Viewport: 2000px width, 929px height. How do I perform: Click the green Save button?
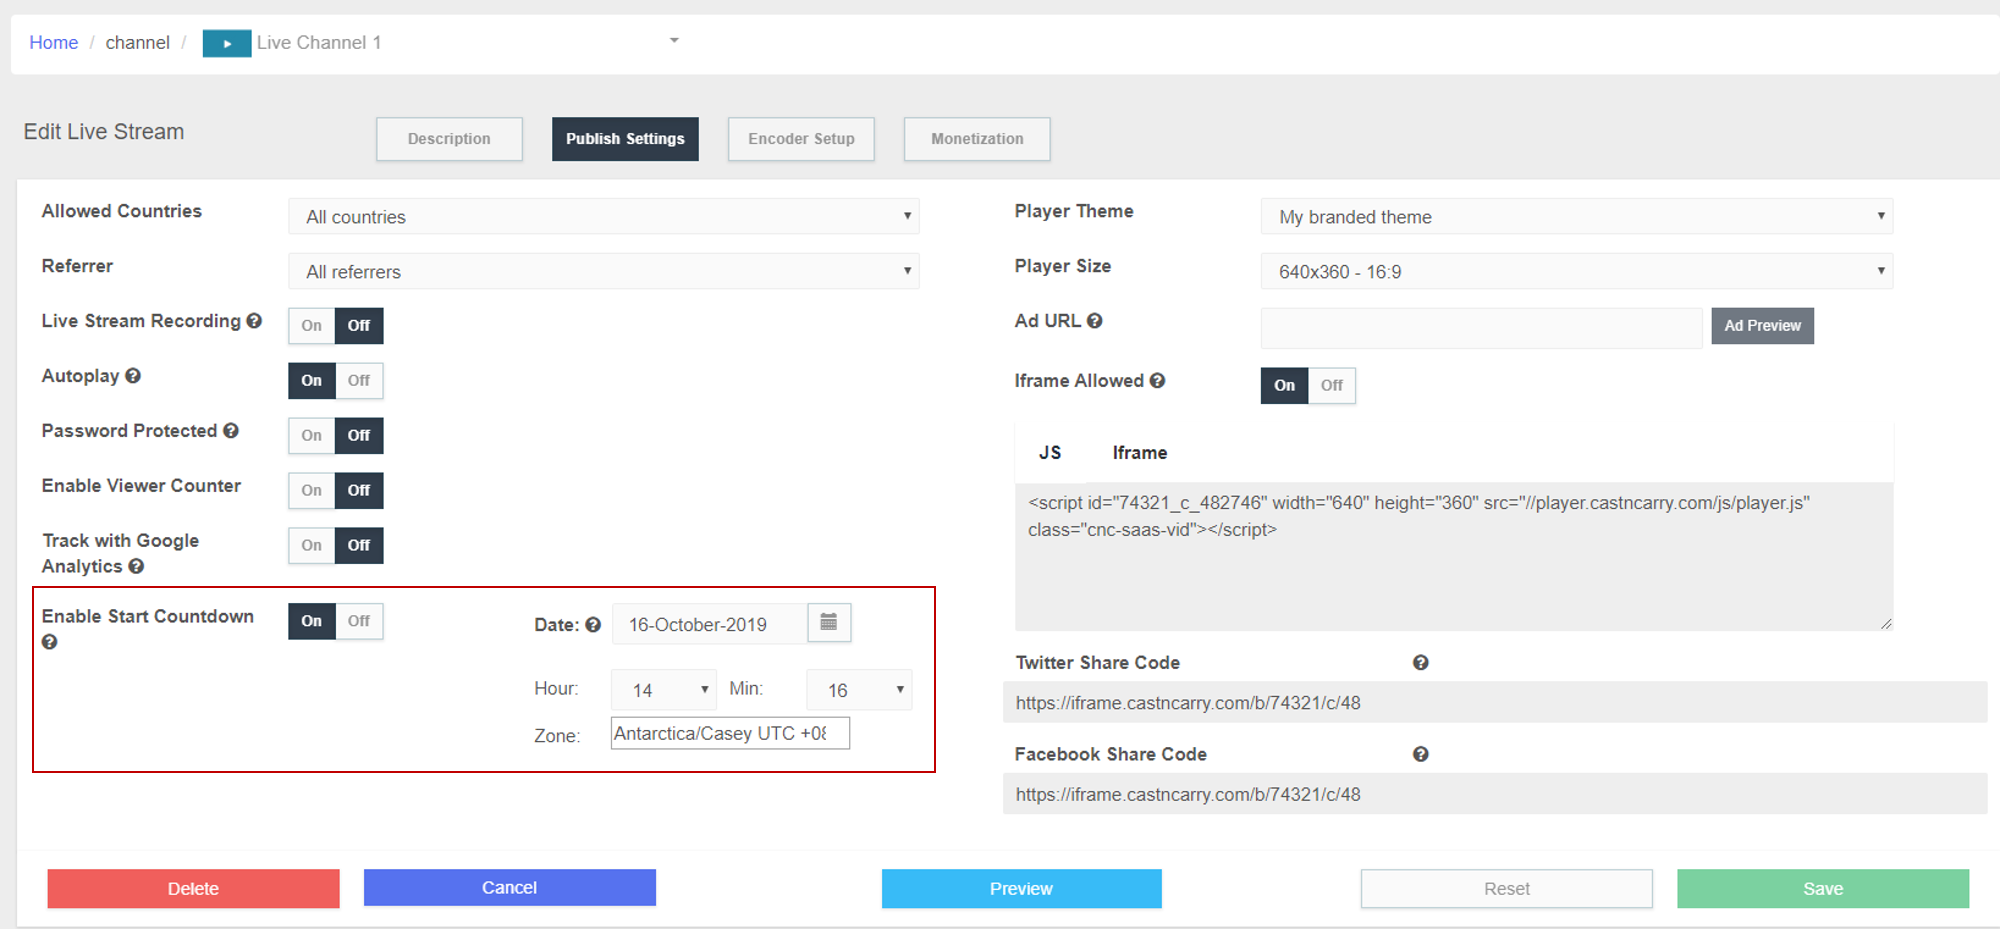pyautogui.click(x=1823, y=889)
